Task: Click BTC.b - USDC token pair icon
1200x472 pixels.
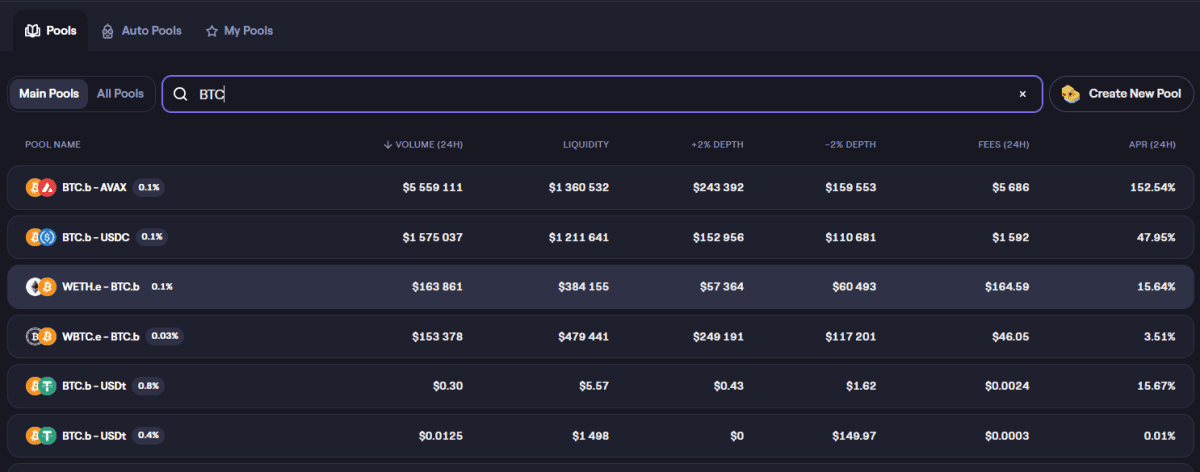Action: pos(40,237)
